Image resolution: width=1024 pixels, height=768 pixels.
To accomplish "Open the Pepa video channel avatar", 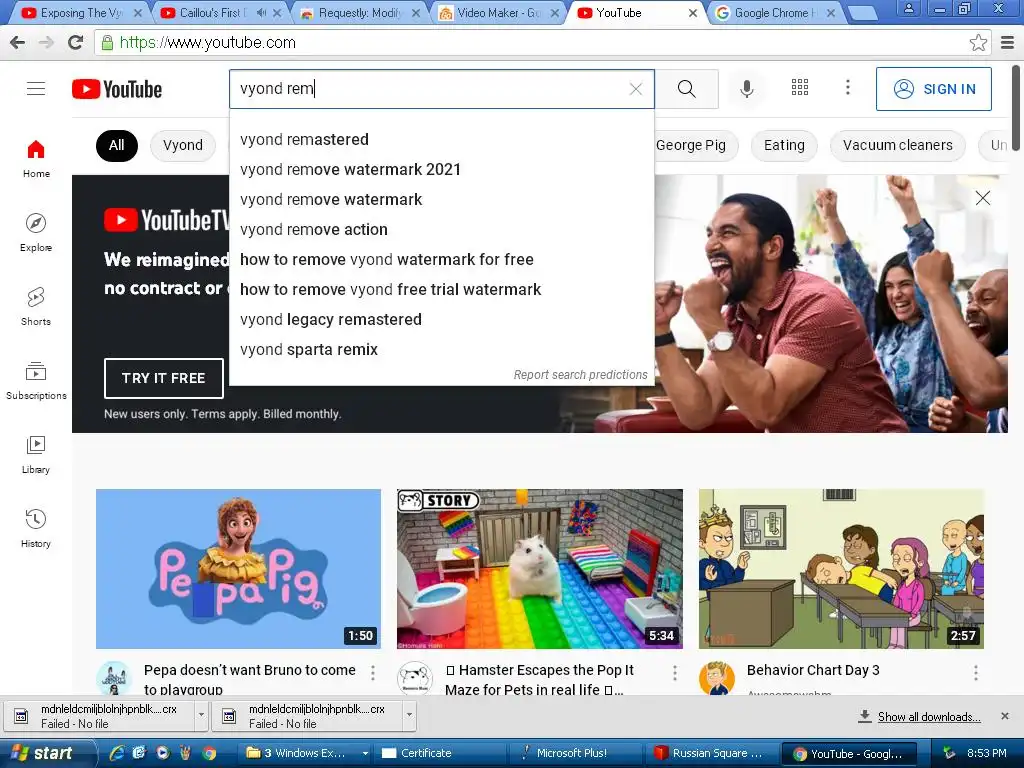I will [114, 678].
